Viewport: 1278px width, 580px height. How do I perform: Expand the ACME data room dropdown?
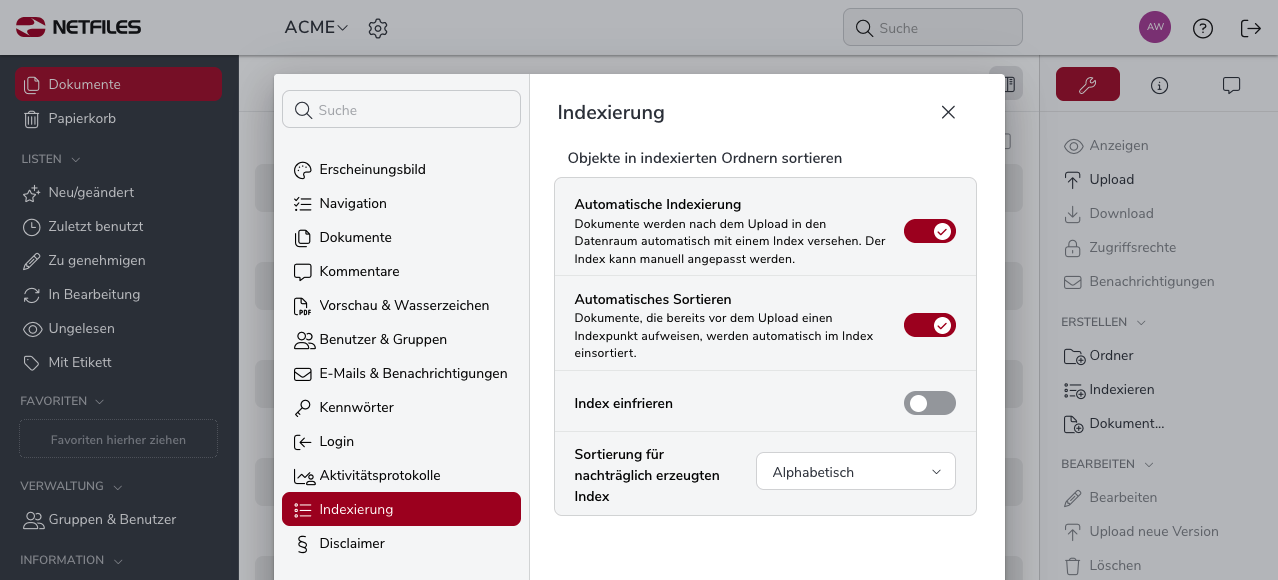click(x=316, y=28)
